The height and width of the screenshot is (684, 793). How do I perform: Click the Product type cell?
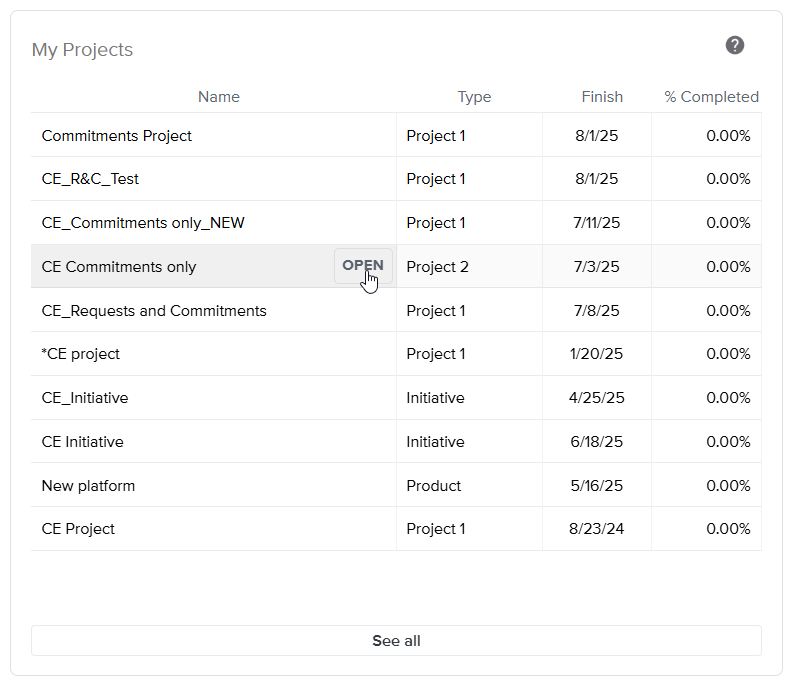coord(434,486)
